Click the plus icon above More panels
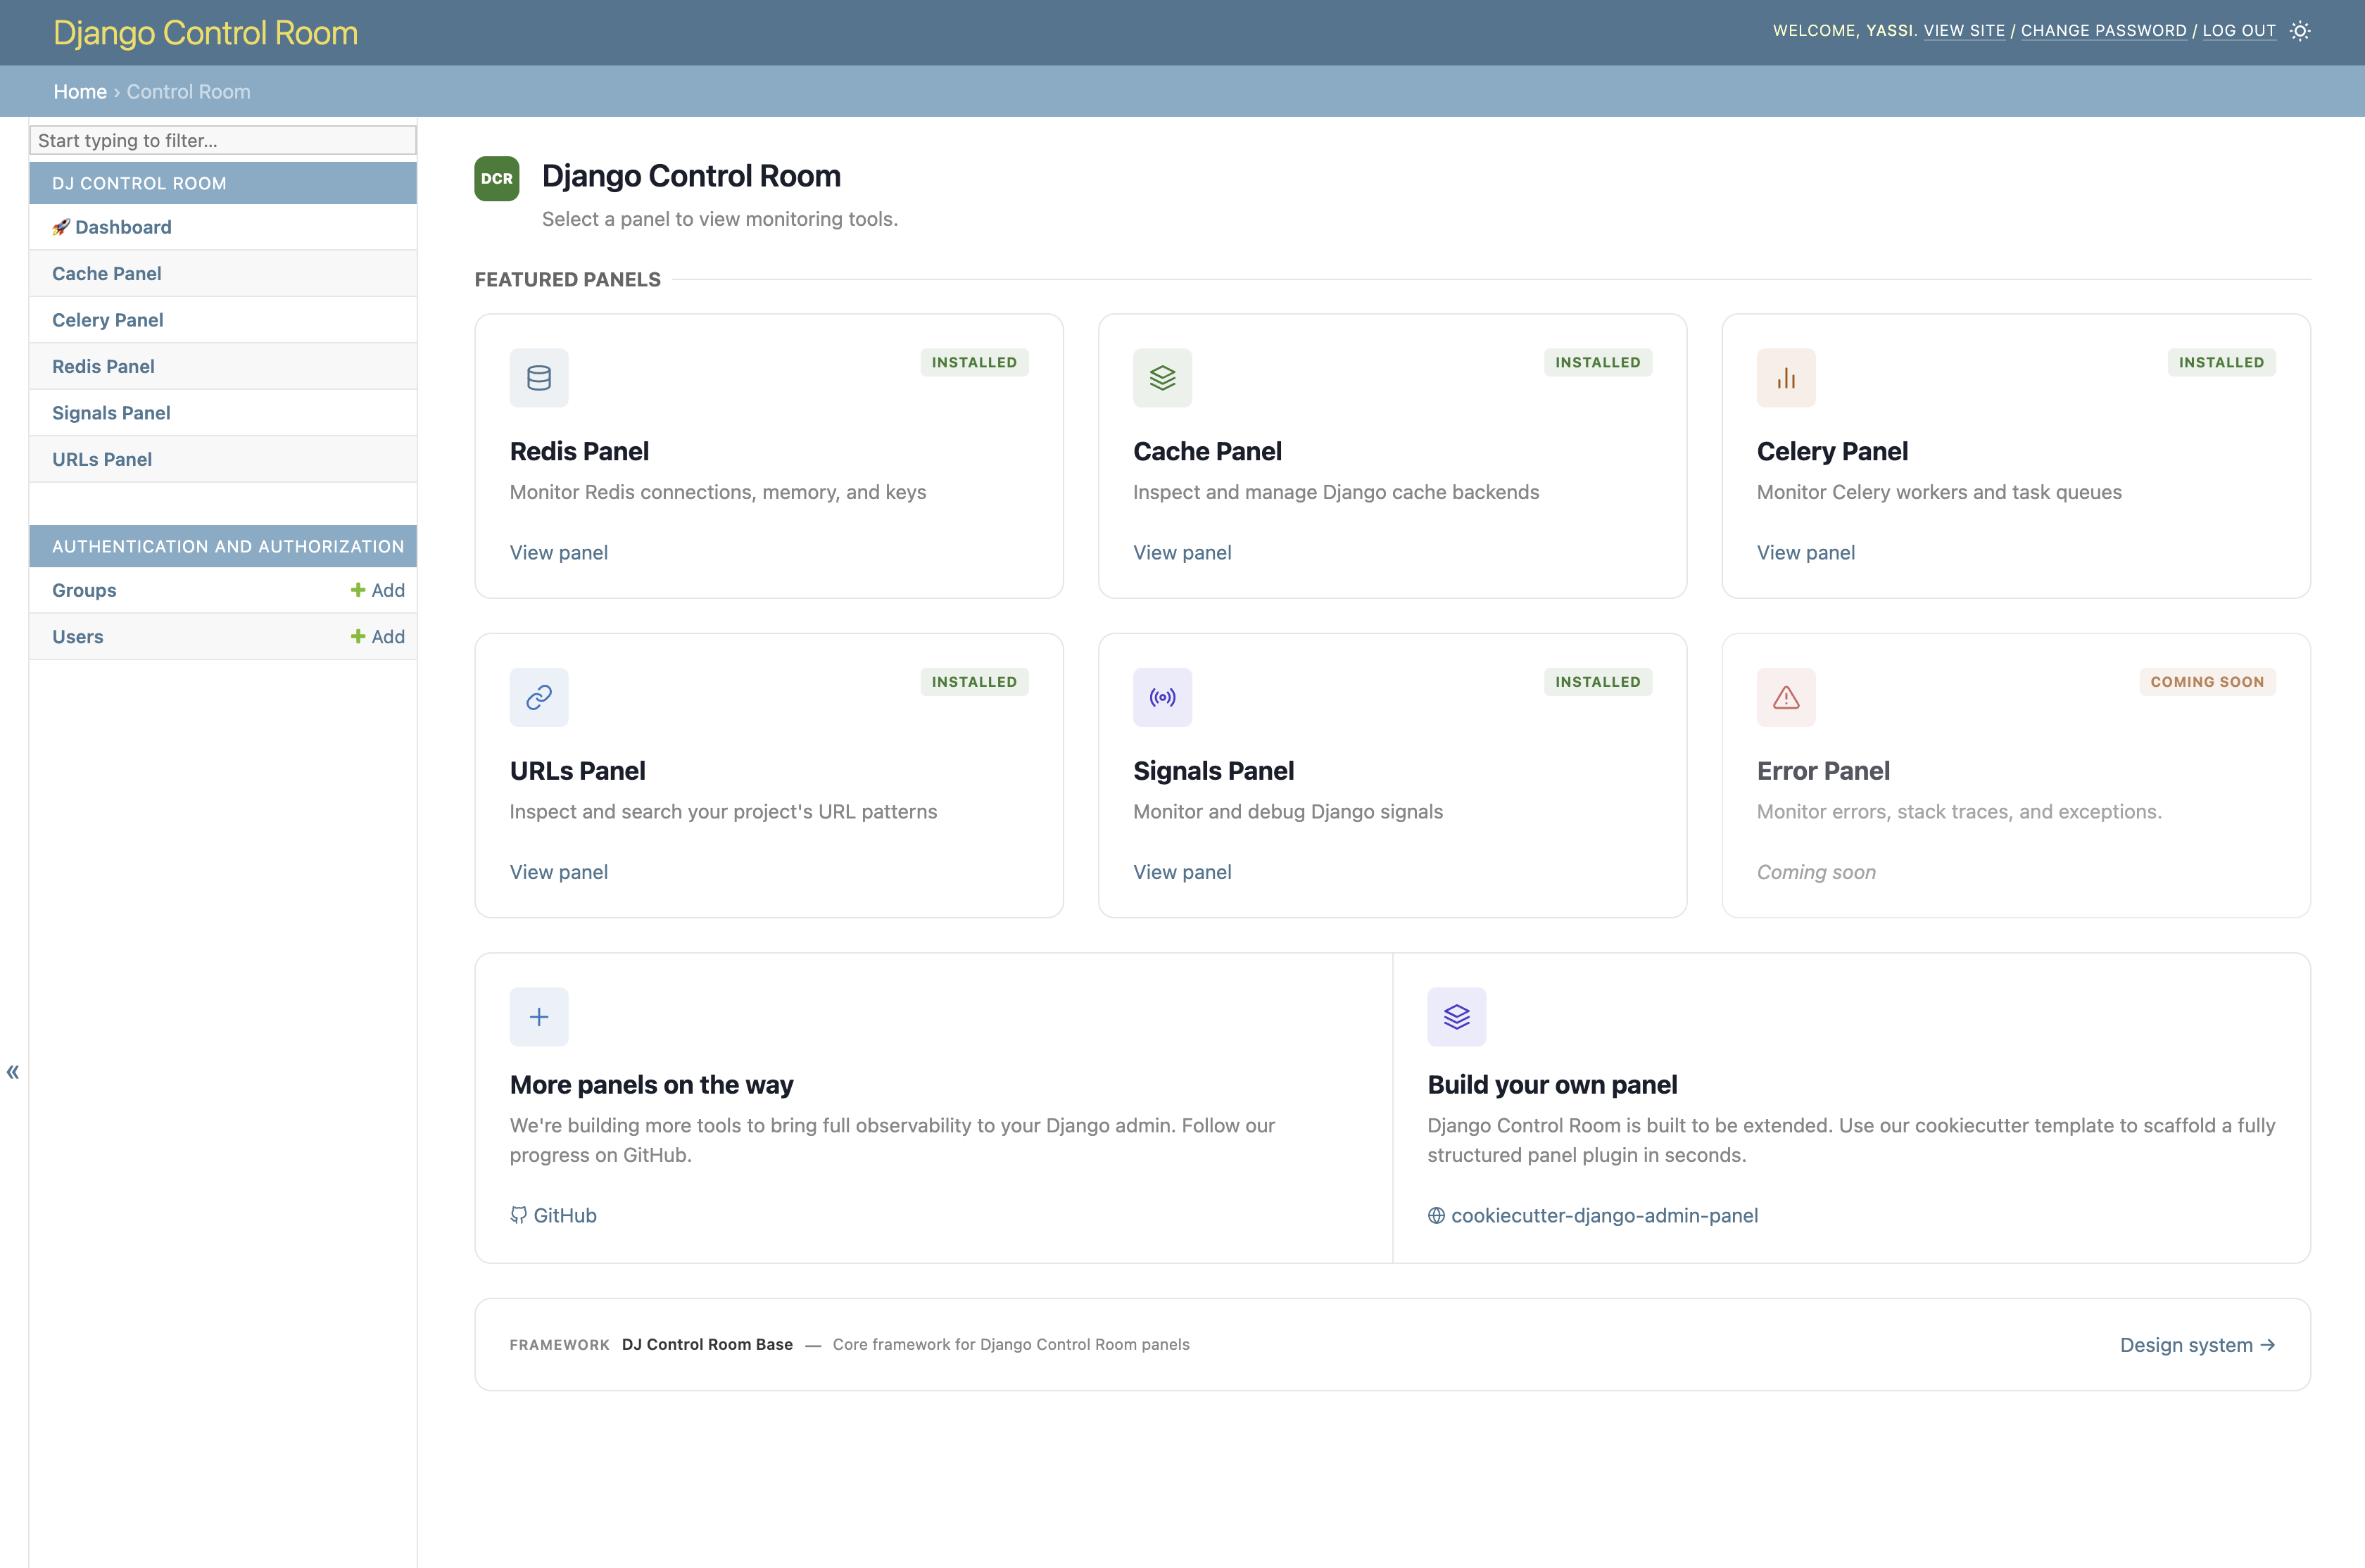2365x1568 pixels. pos(539,1017)
